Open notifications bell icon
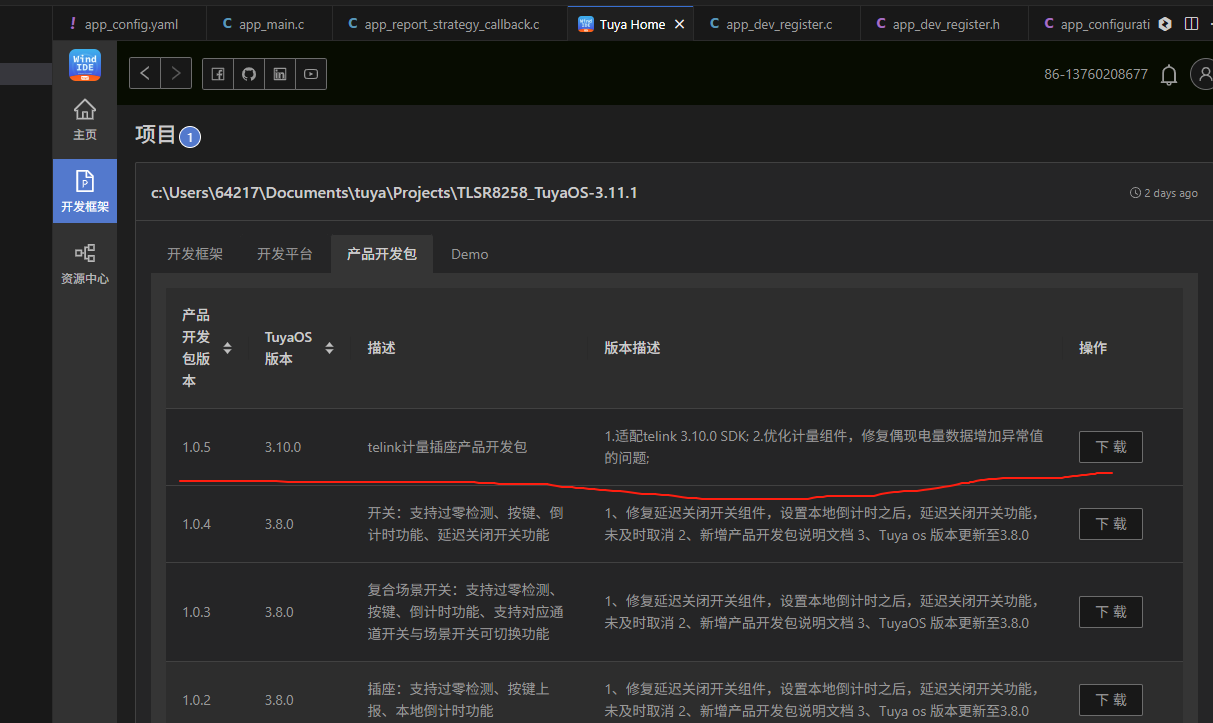This screenshot has width=1213, height=723. (x=1169, y=75)
